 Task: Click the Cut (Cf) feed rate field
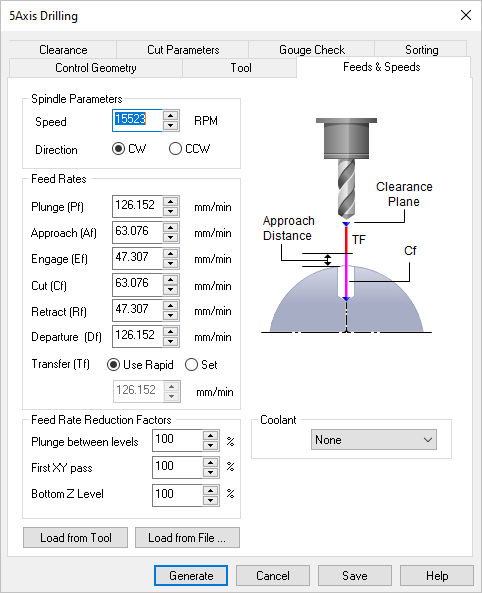click(137, 284)
